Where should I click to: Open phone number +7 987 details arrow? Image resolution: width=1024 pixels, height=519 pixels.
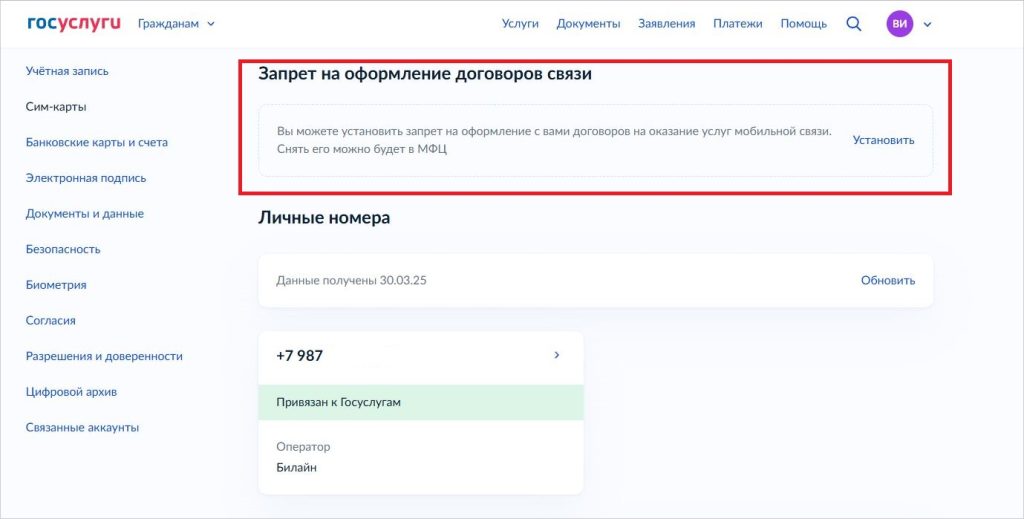(x=557, y=355)
